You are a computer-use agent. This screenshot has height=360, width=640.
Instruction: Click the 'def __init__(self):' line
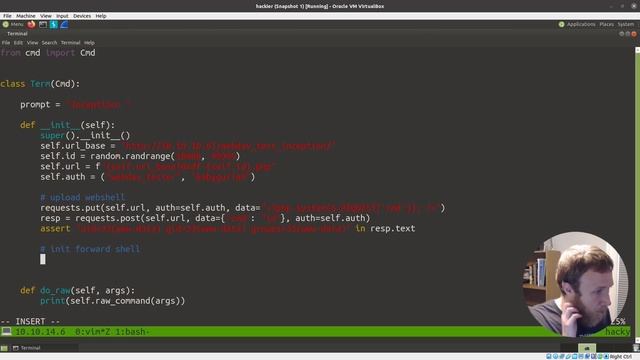pos(68,125)
